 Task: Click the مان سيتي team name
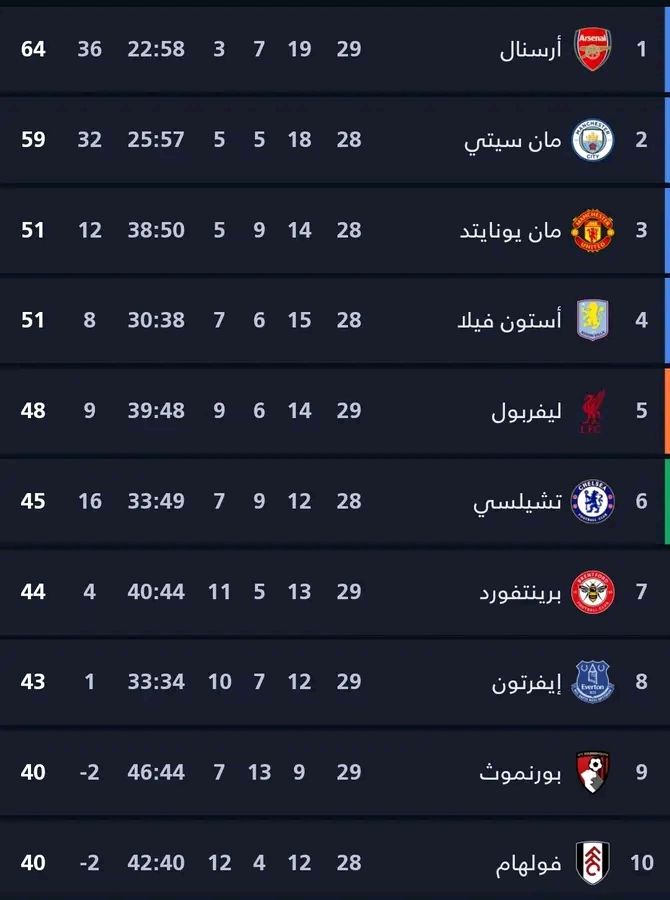coord(512,140)
